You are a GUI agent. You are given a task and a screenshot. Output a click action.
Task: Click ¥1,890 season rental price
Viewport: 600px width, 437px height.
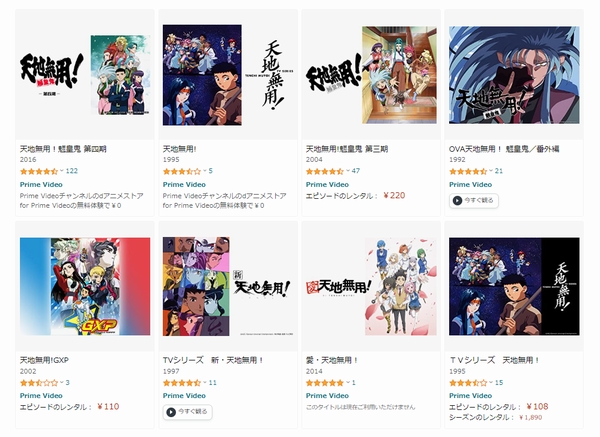coord(530,417)
